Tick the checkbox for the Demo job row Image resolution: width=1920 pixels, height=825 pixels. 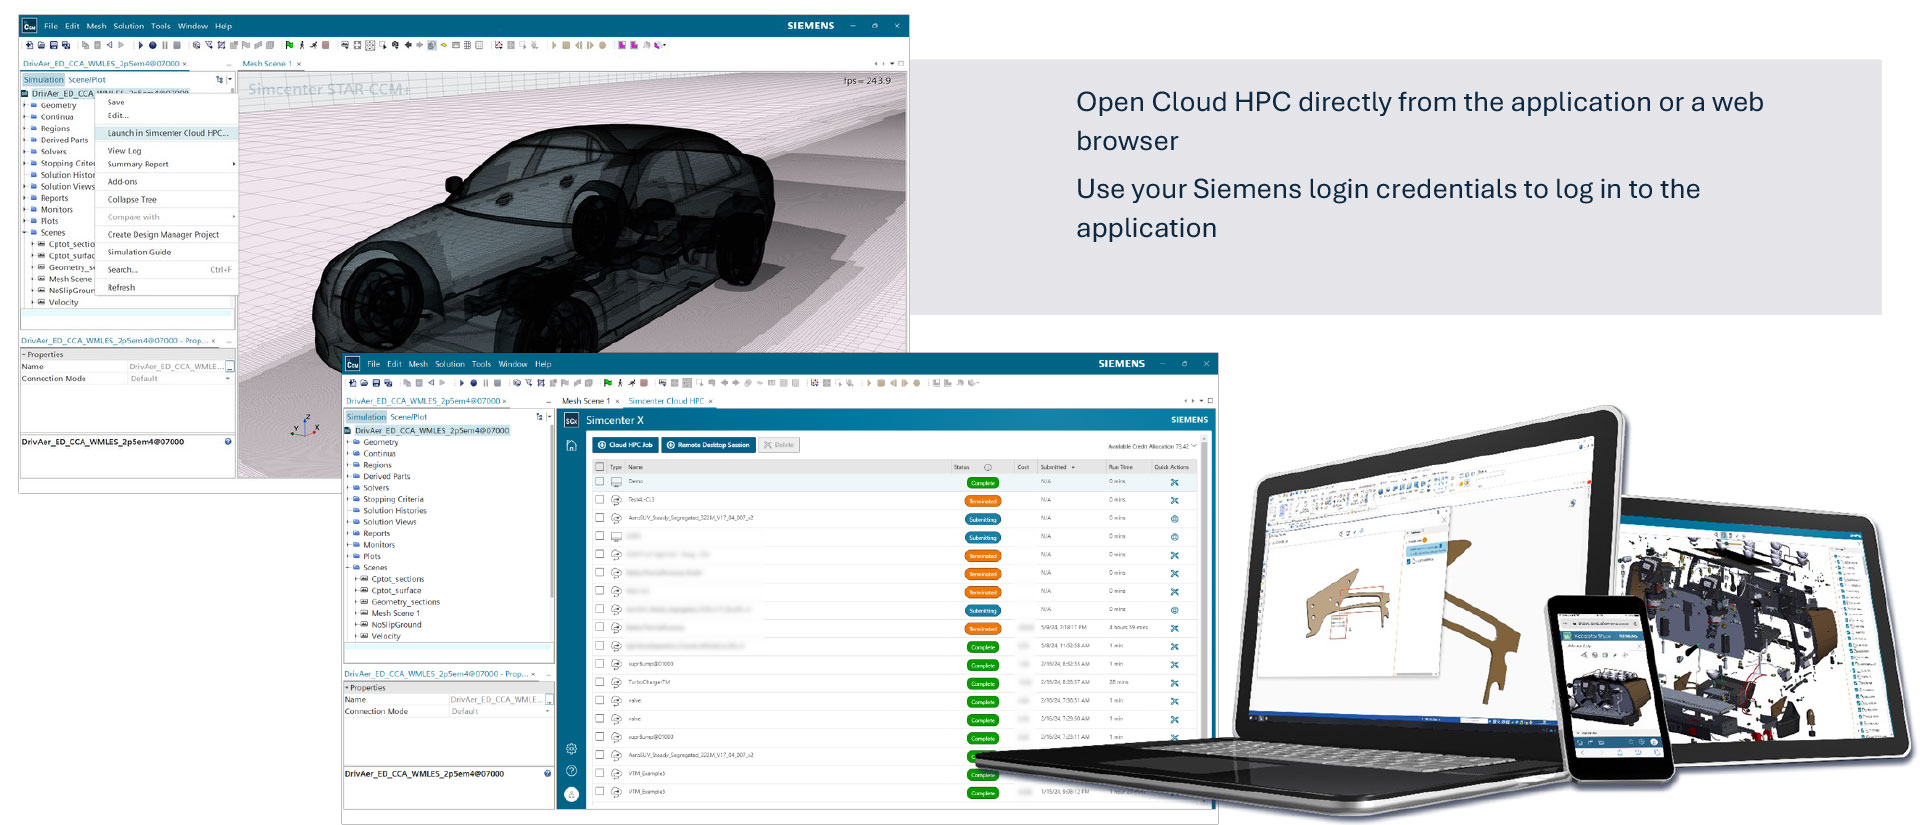600,482
